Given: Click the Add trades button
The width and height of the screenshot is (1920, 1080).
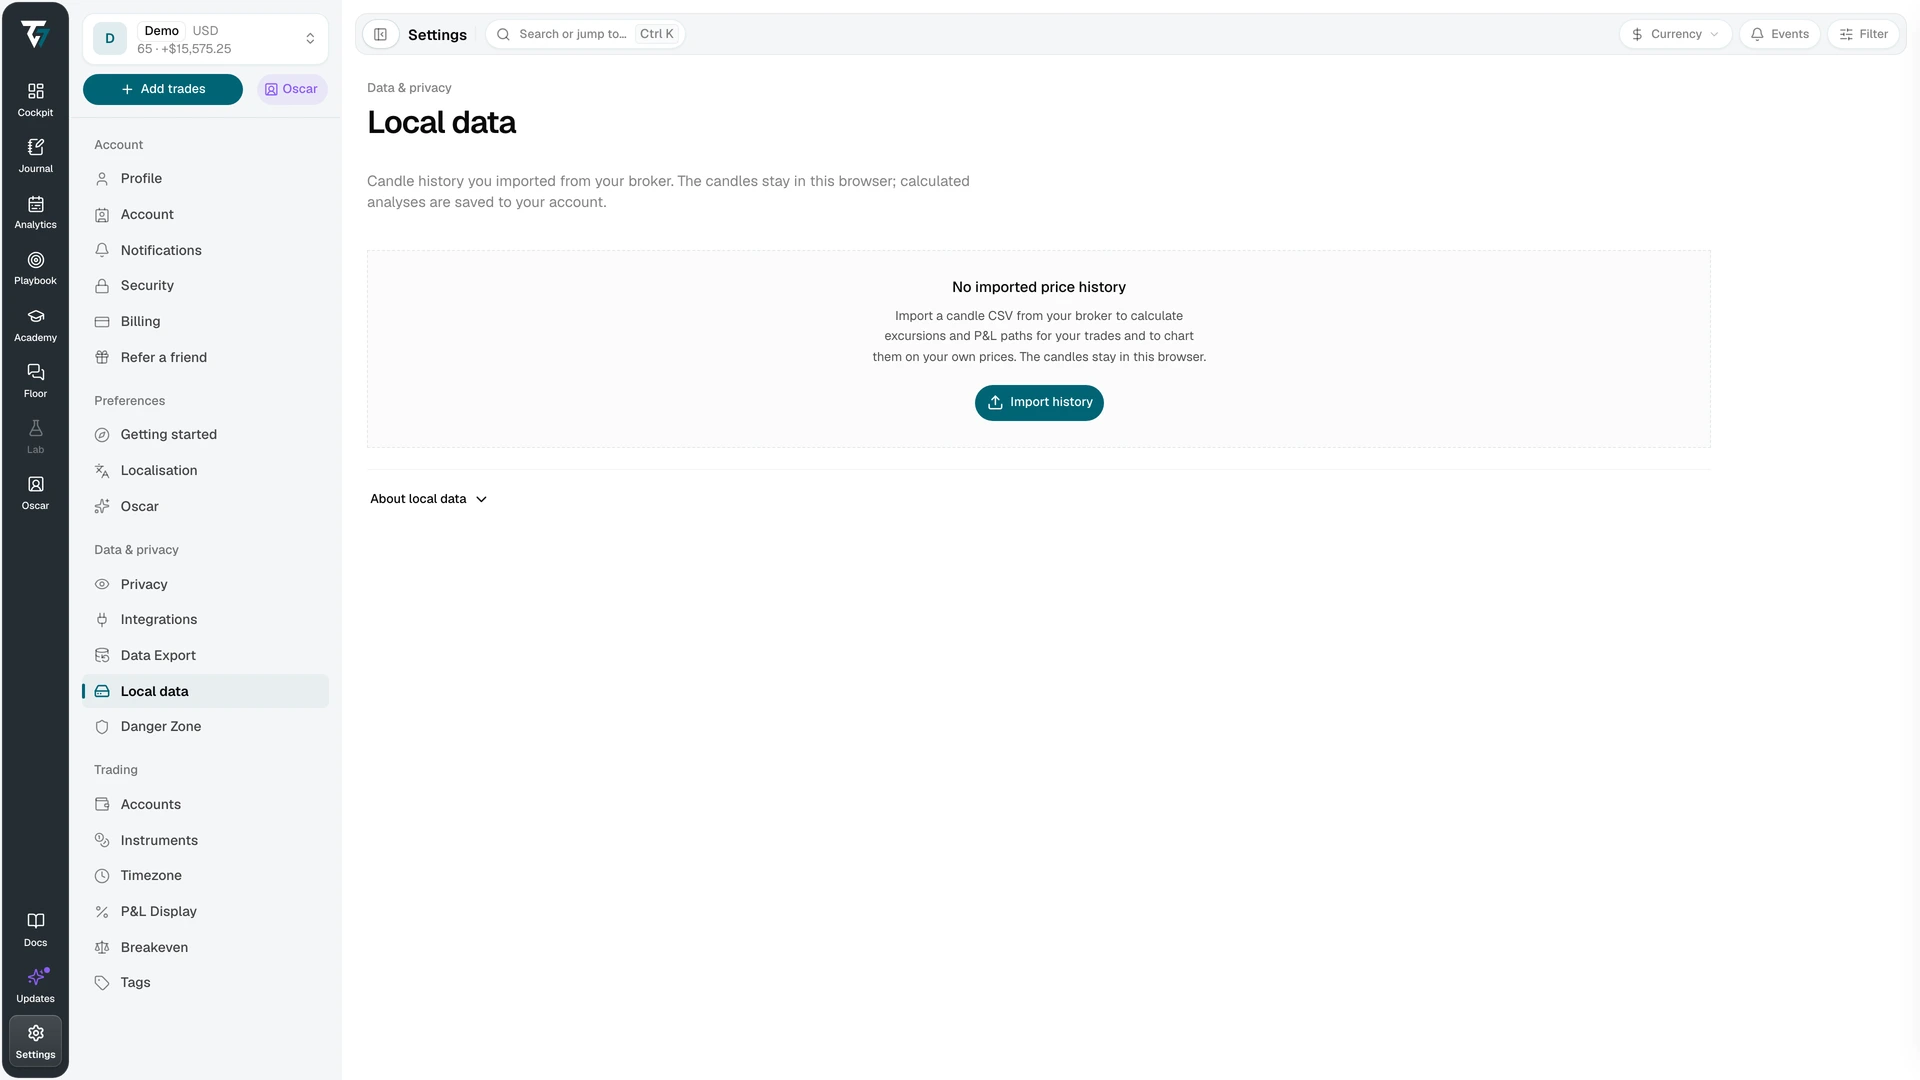Looking at the screenshot, I should pyautogui.click(x=163, y=89).
